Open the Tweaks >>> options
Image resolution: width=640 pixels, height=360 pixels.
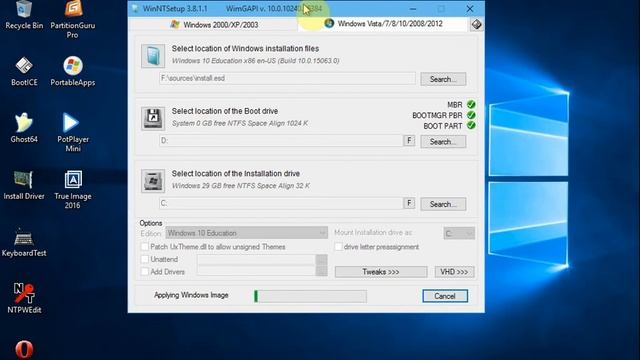(381, 272)
